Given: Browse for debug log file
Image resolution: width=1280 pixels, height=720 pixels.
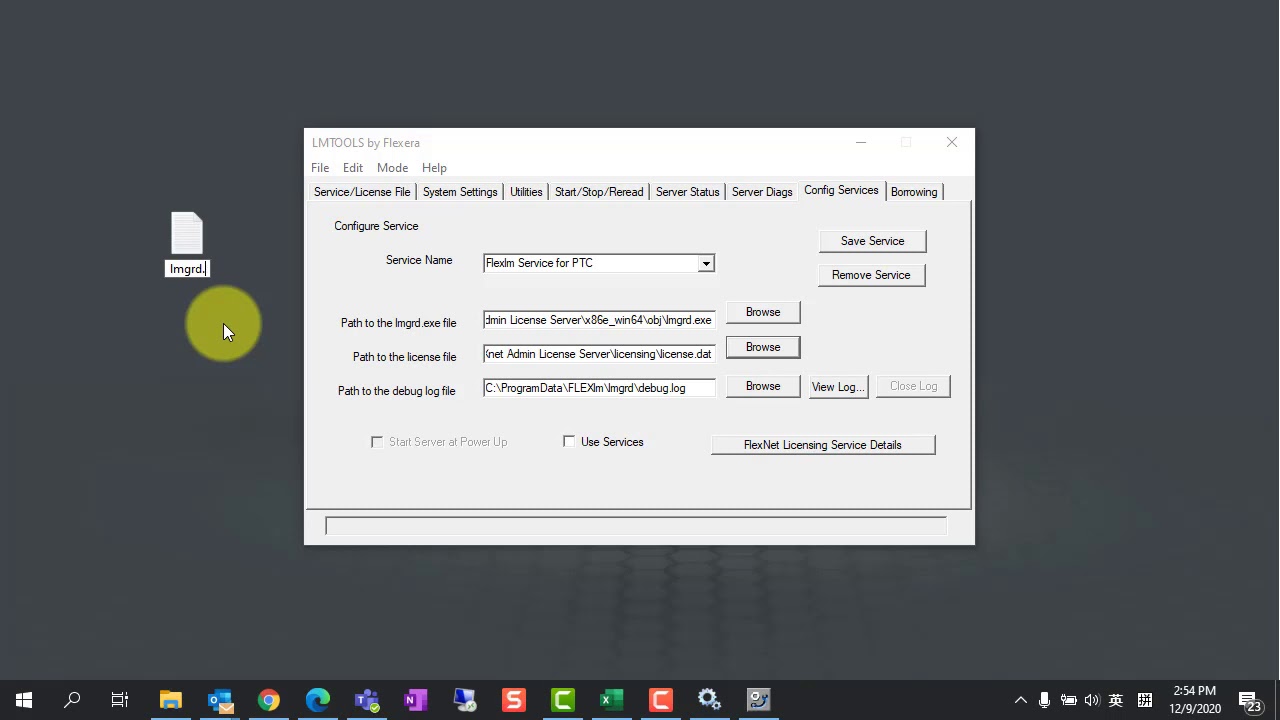Looking at the screenshot, I should point(763,386).
